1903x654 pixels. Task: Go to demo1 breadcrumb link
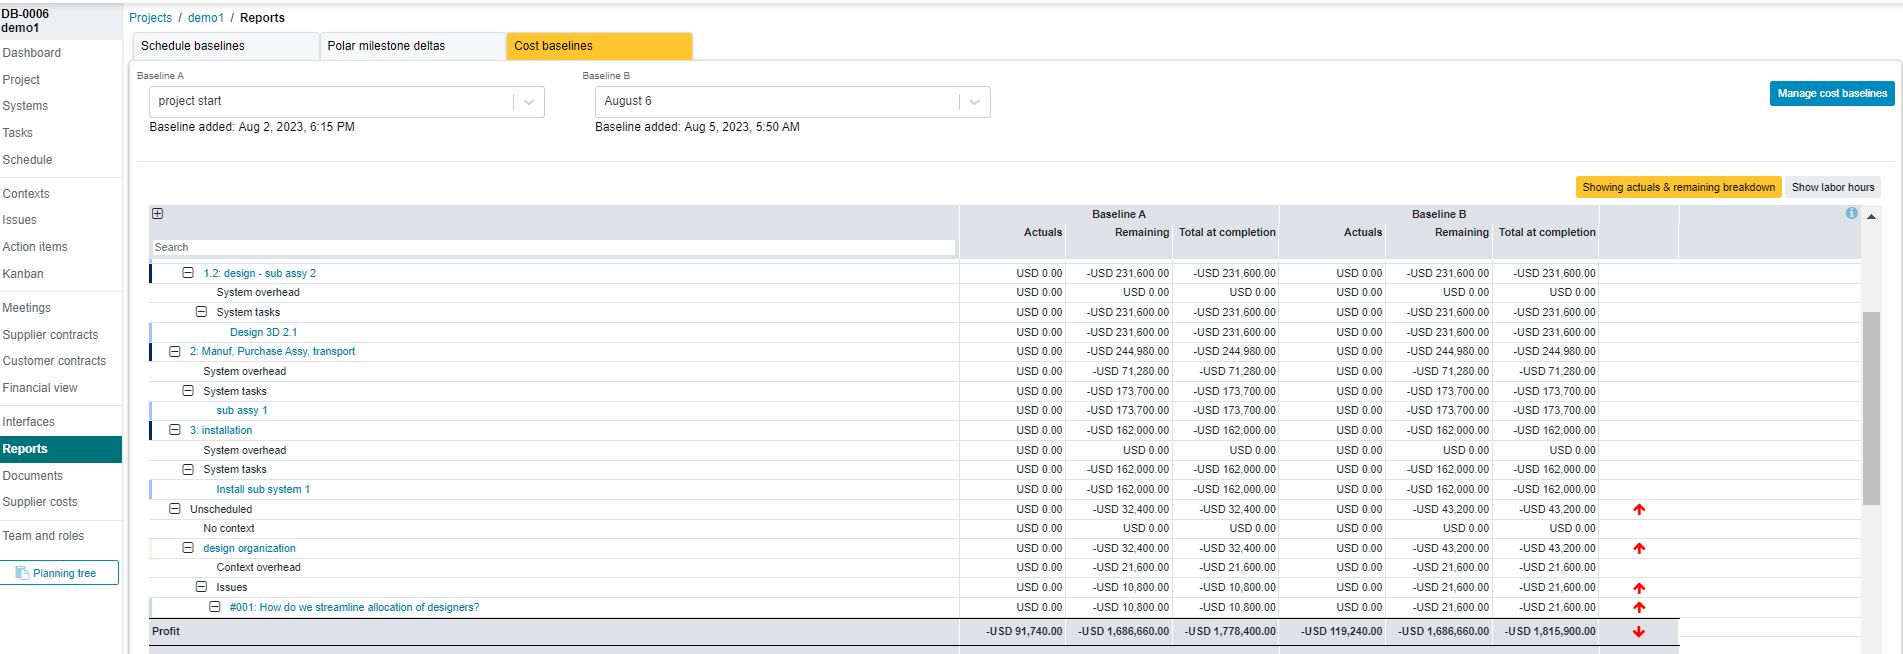pyautogui.click(x=206, y=18)
